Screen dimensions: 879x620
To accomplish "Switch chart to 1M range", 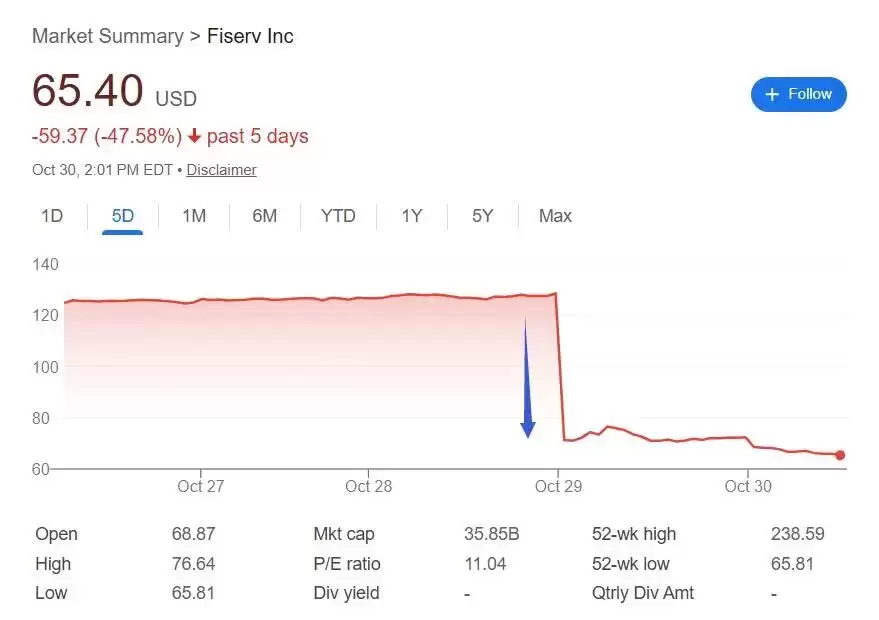I will point(194,216).
